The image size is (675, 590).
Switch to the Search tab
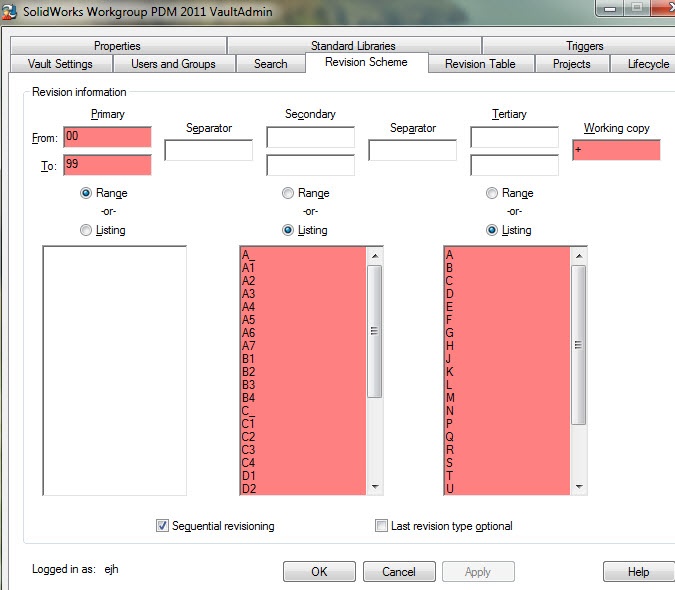coord(270,64)
